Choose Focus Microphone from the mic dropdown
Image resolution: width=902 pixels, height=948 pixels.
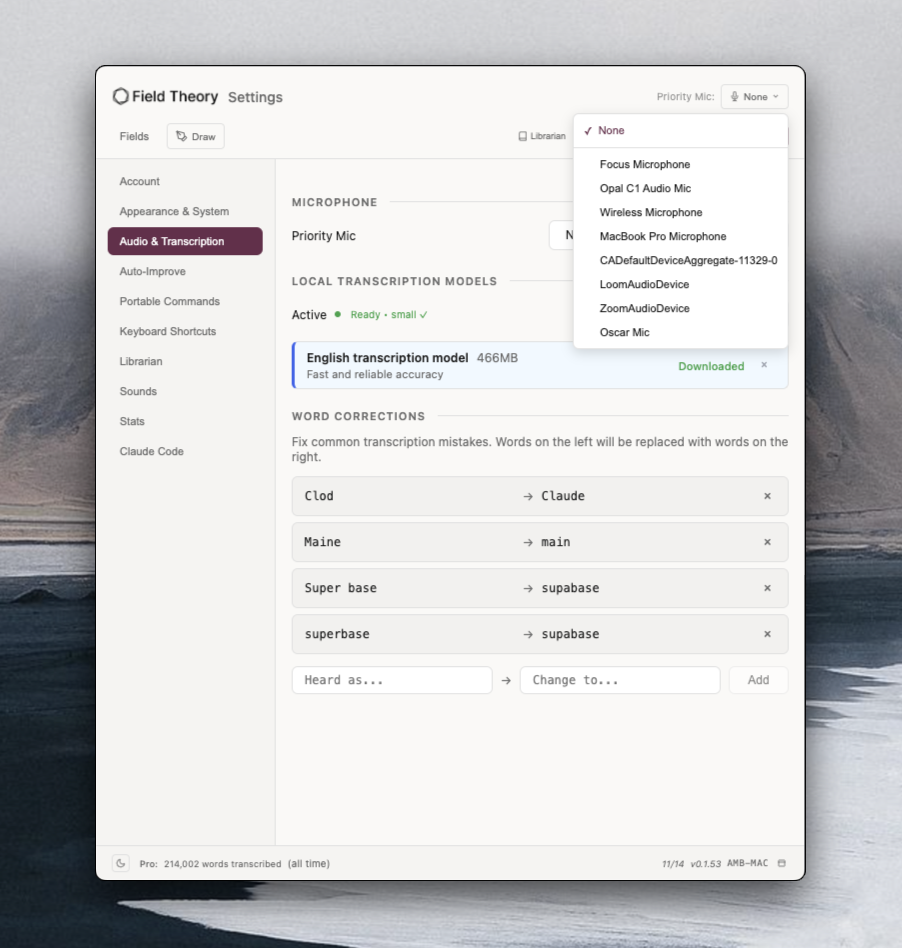pyautogui.click(x=645, y=164)
